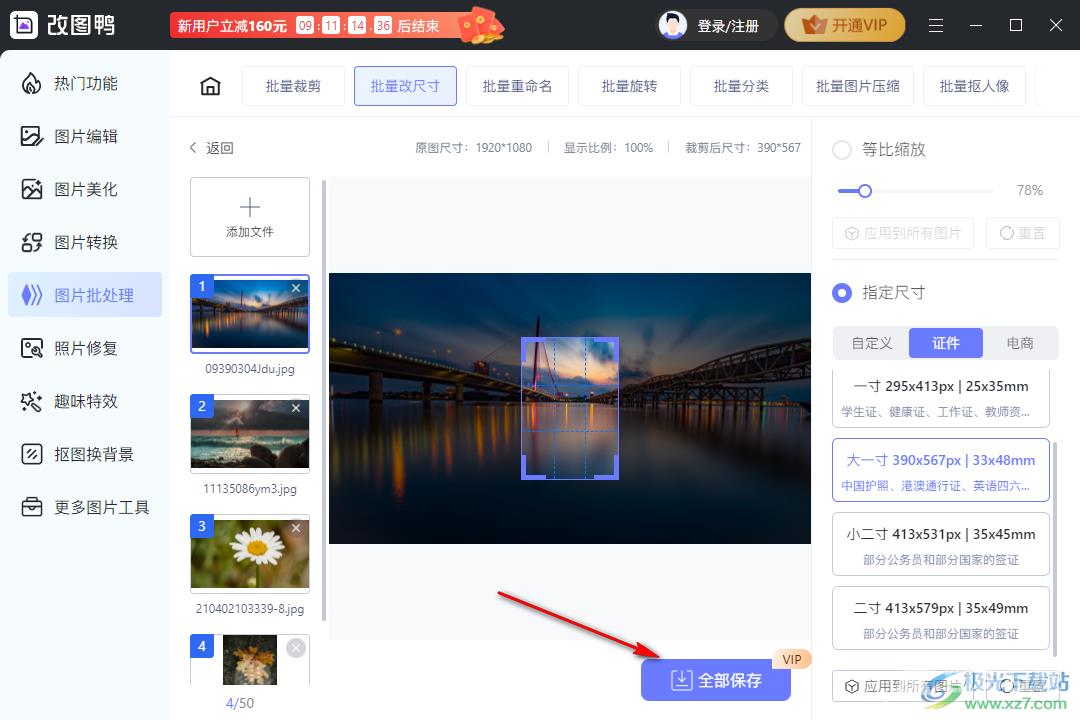The image size is (1080, 720).
Task: Click the 78% scale value
Action: point(1030,190)
